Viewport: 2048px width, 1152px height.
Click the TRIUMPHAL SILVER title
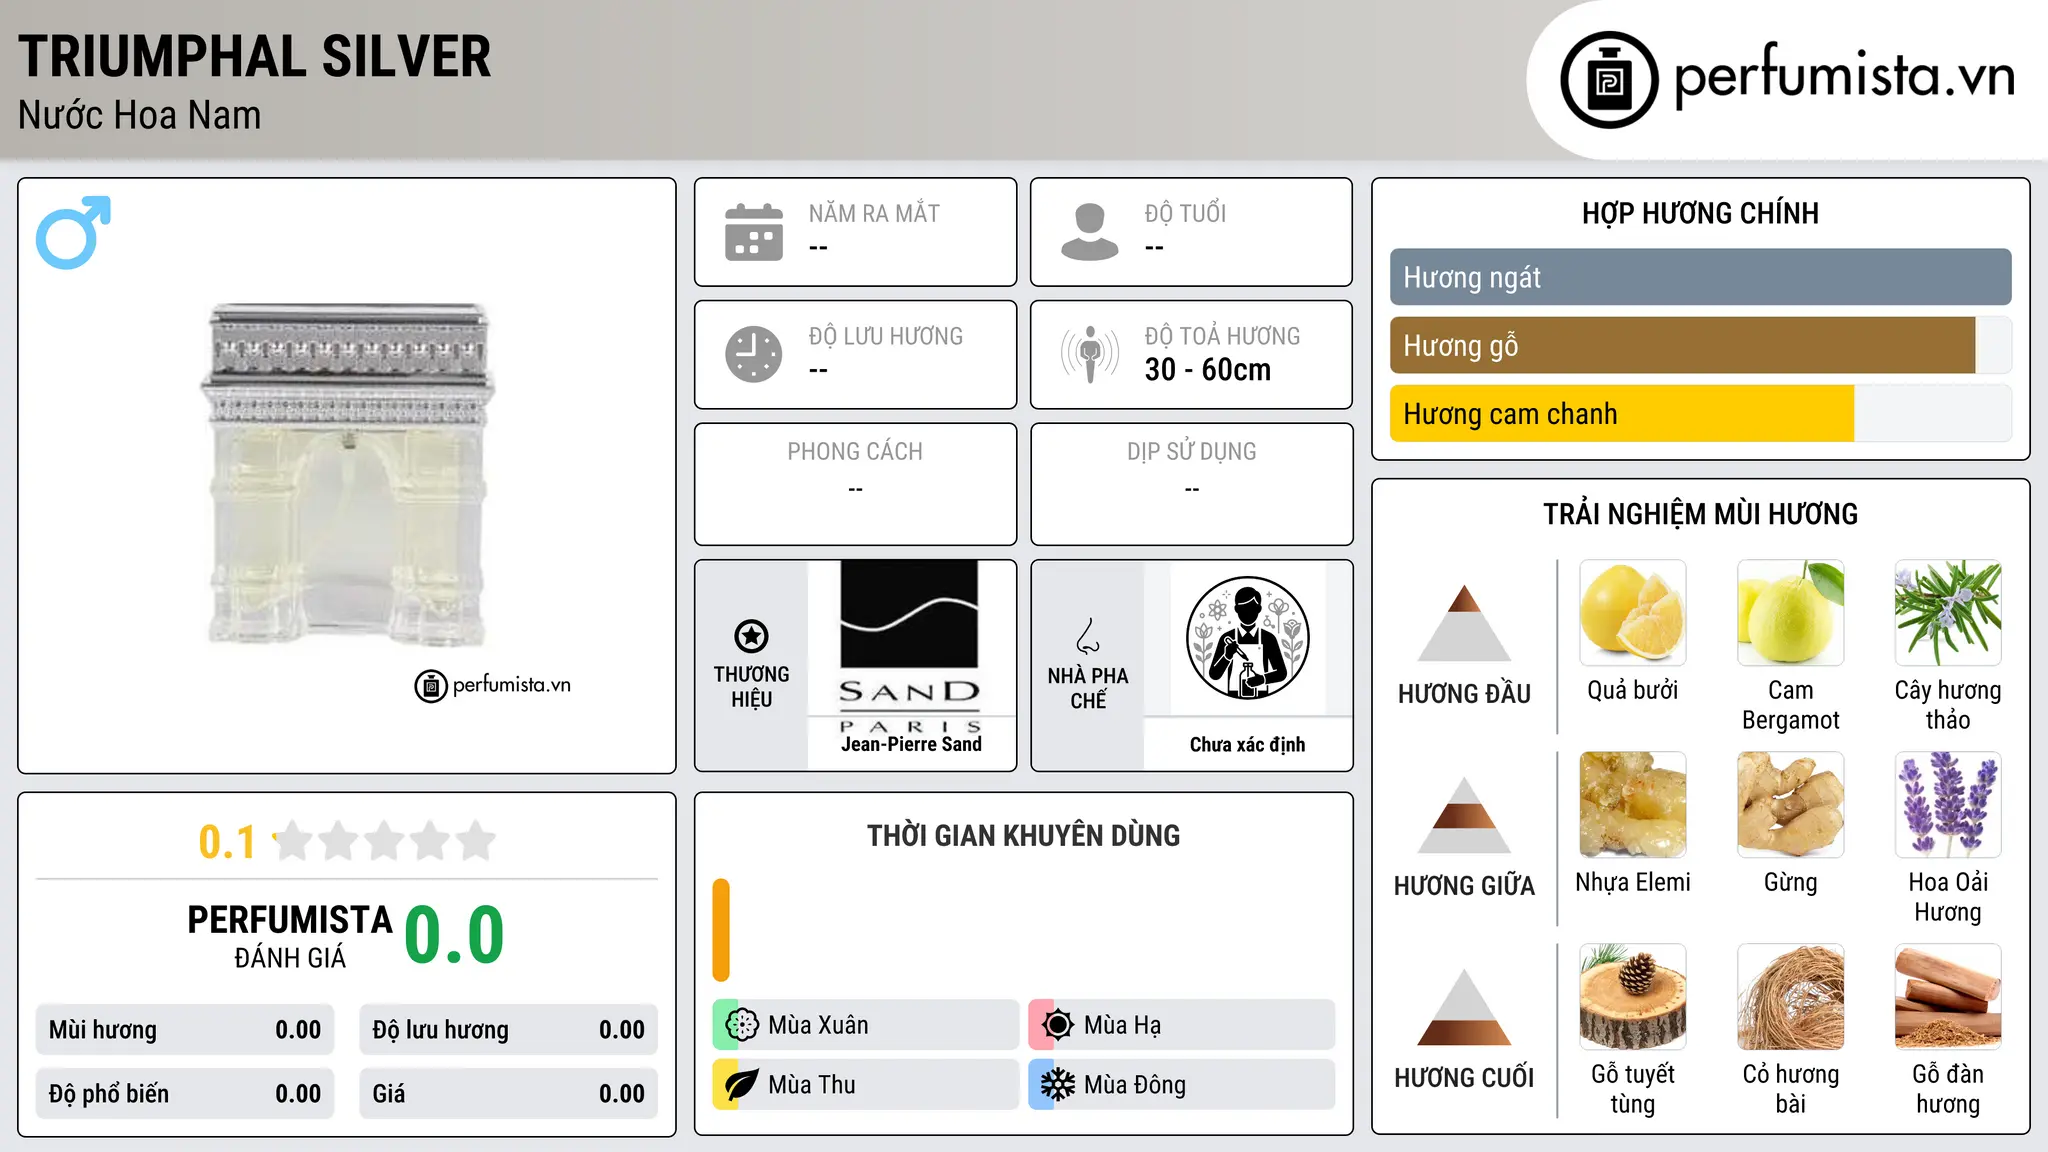(255, 57)
